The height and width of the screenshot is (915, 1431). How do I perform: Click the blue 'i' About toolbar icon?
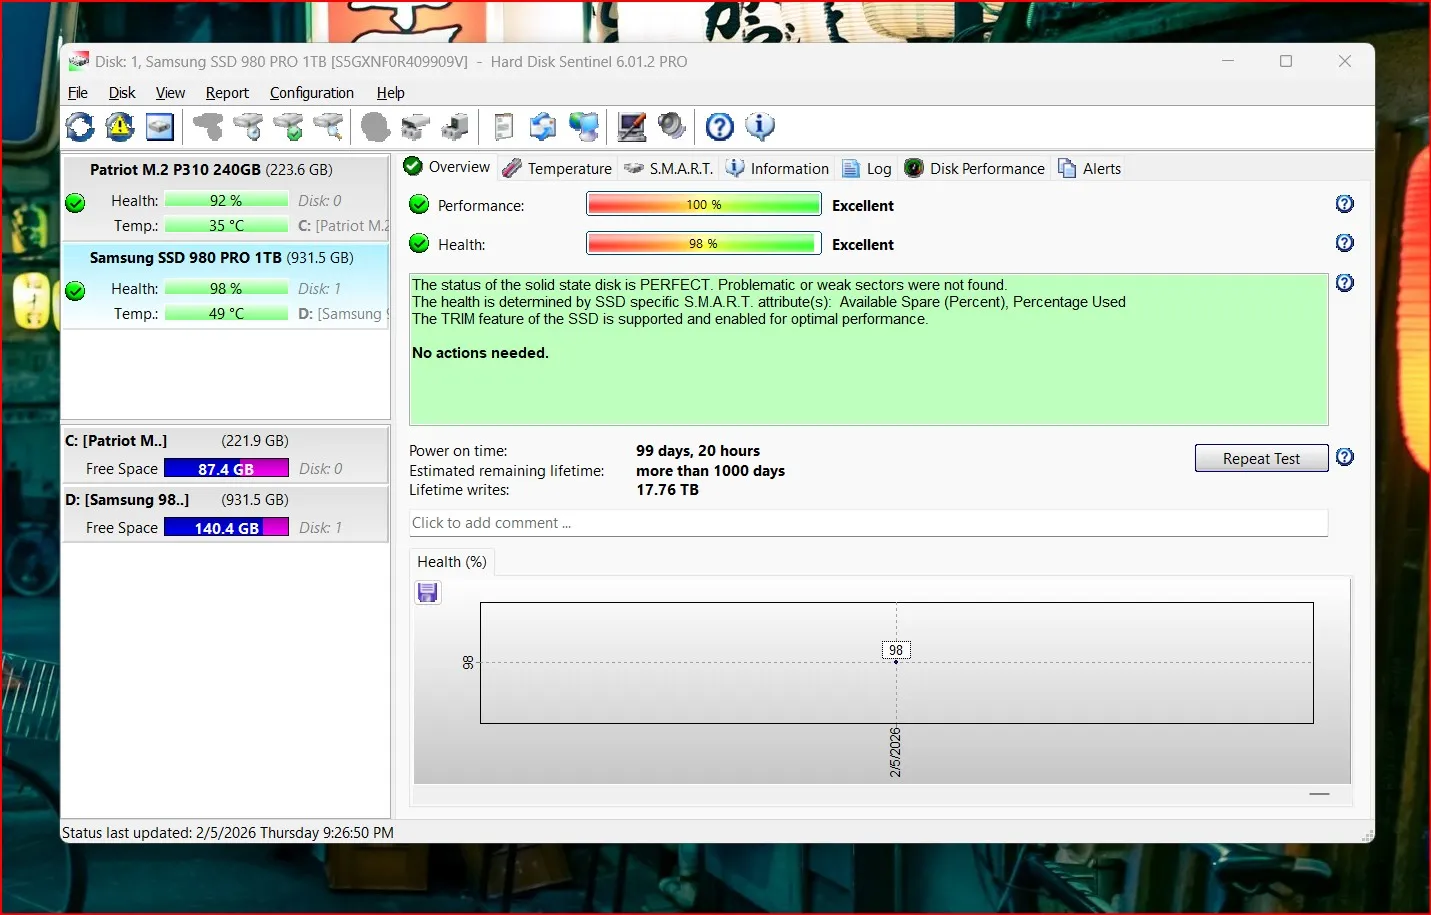pyautogui.click(x=760, y=127)
